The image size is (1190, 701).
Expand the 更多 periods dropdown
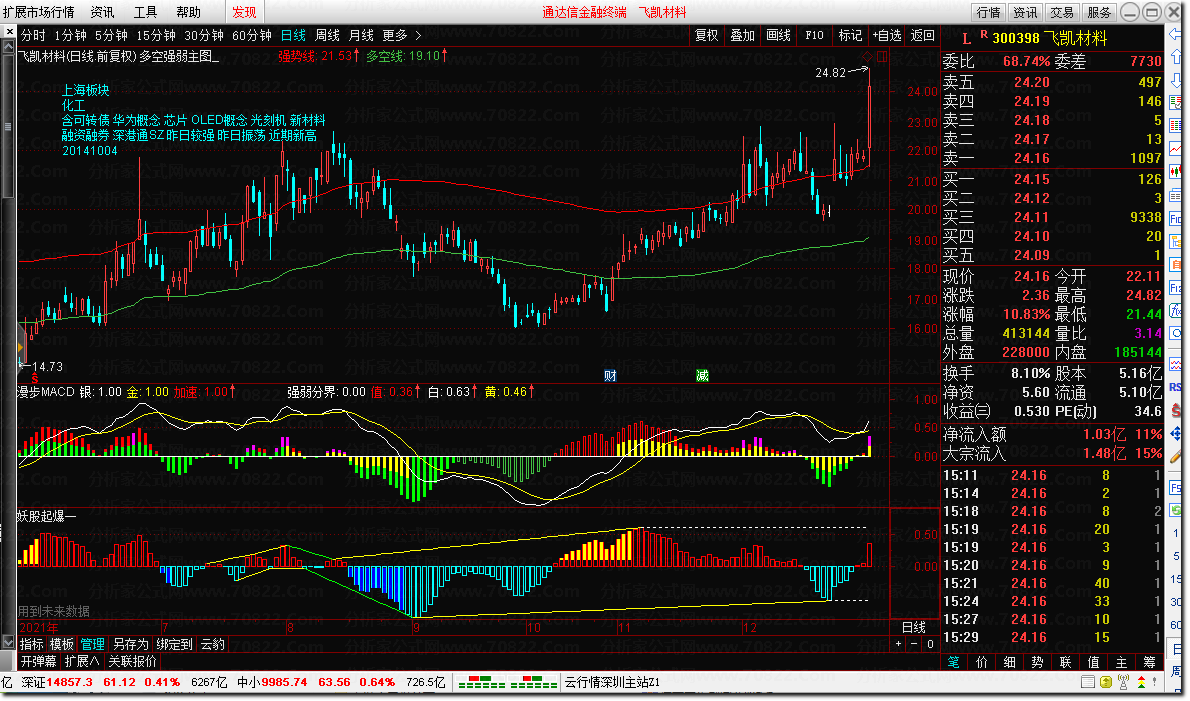coord(395,35)
